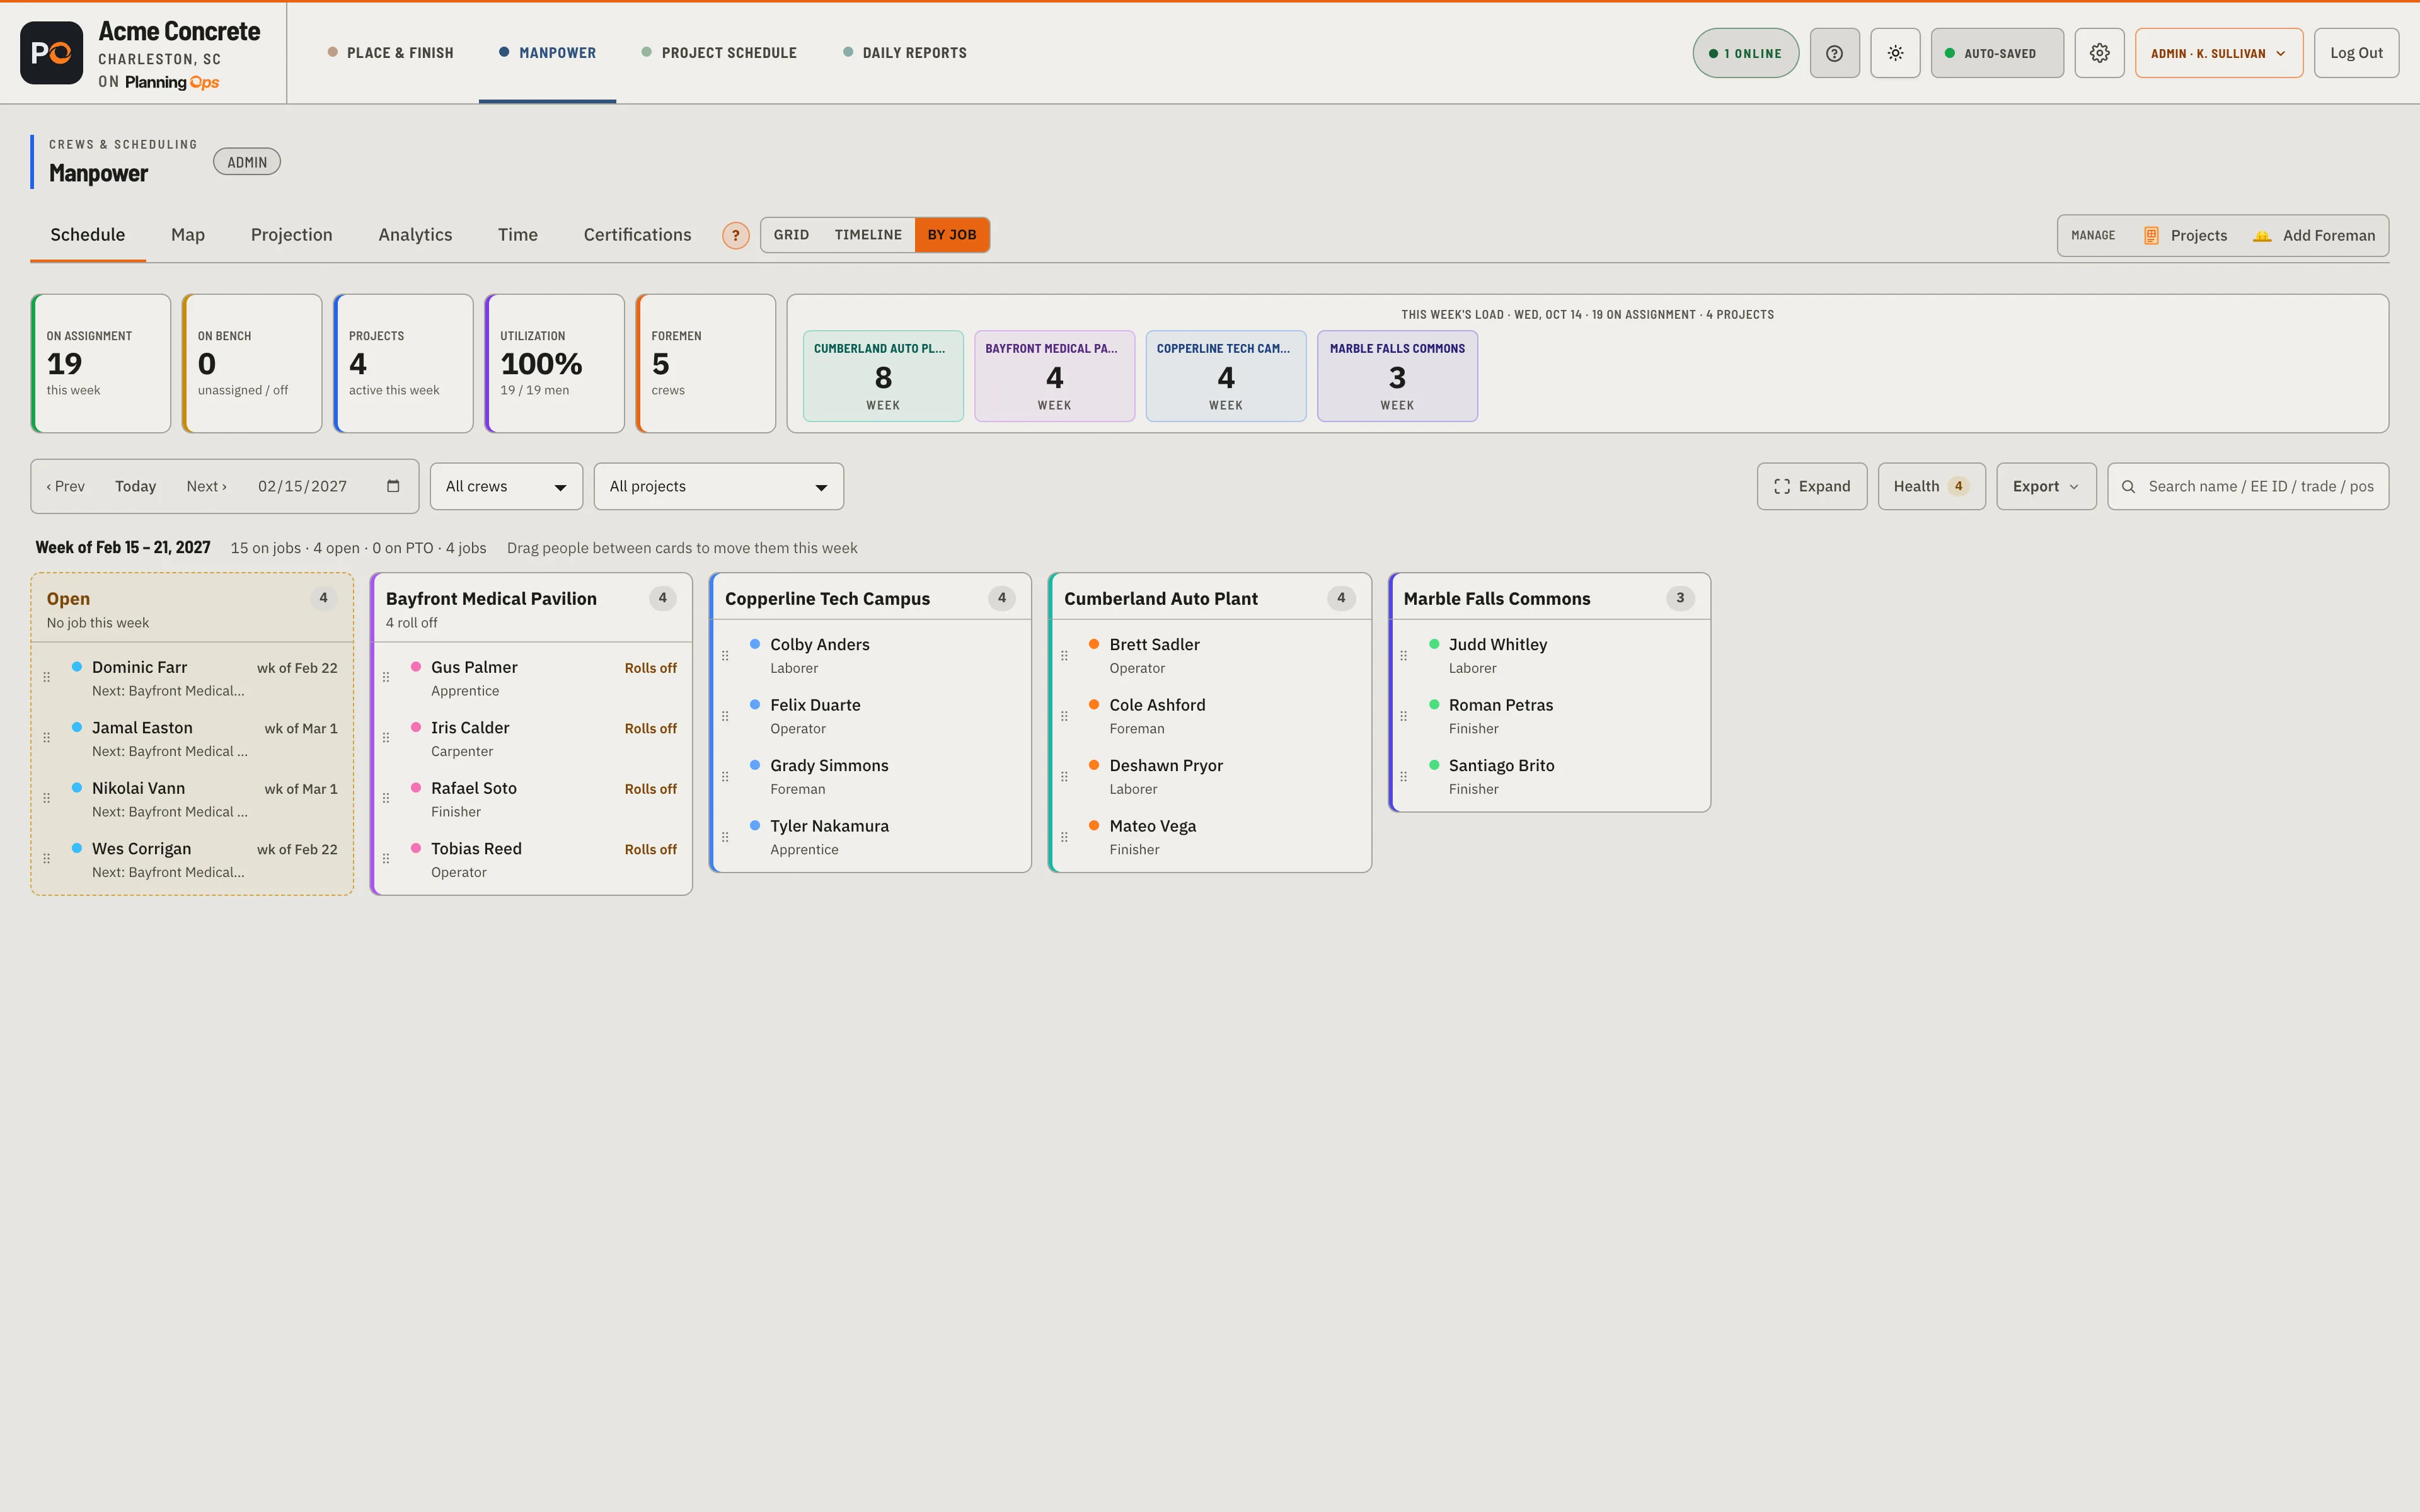Click the 1 ONLINE status pill
This screenshot has width=2420, height=1512.
point(1745,53)
